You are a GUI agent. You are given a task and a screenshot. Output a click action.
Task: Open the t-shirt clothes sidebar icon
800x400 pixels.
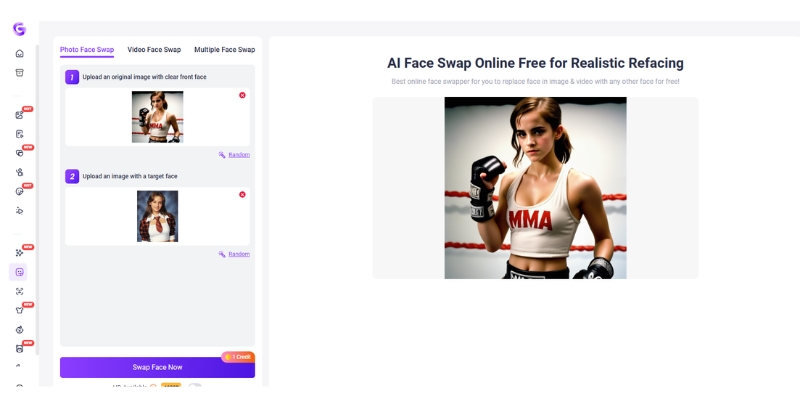coord(19,310)
